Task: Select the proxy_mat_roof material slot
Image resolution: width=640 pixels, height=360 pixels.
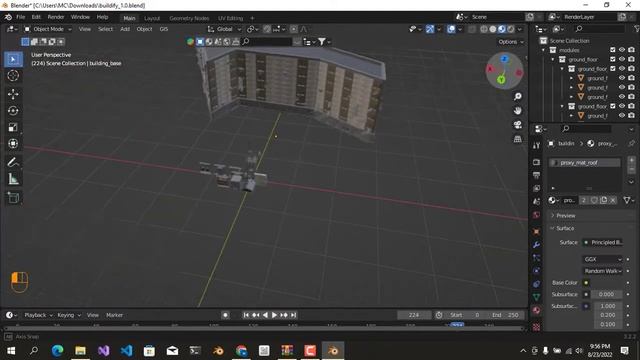Action: tap(584, 162)
